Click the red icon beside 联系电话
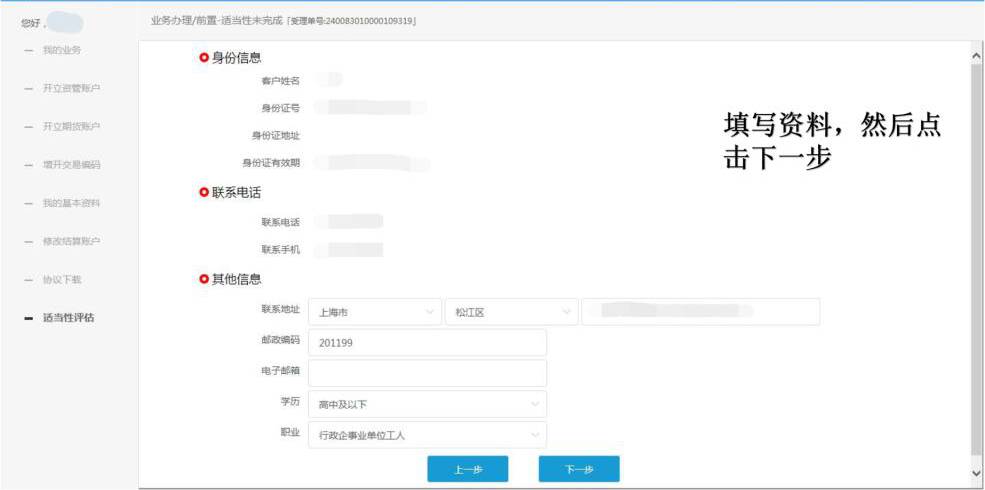985x490 pixels. pyautogui.click(x=204, y=192)
